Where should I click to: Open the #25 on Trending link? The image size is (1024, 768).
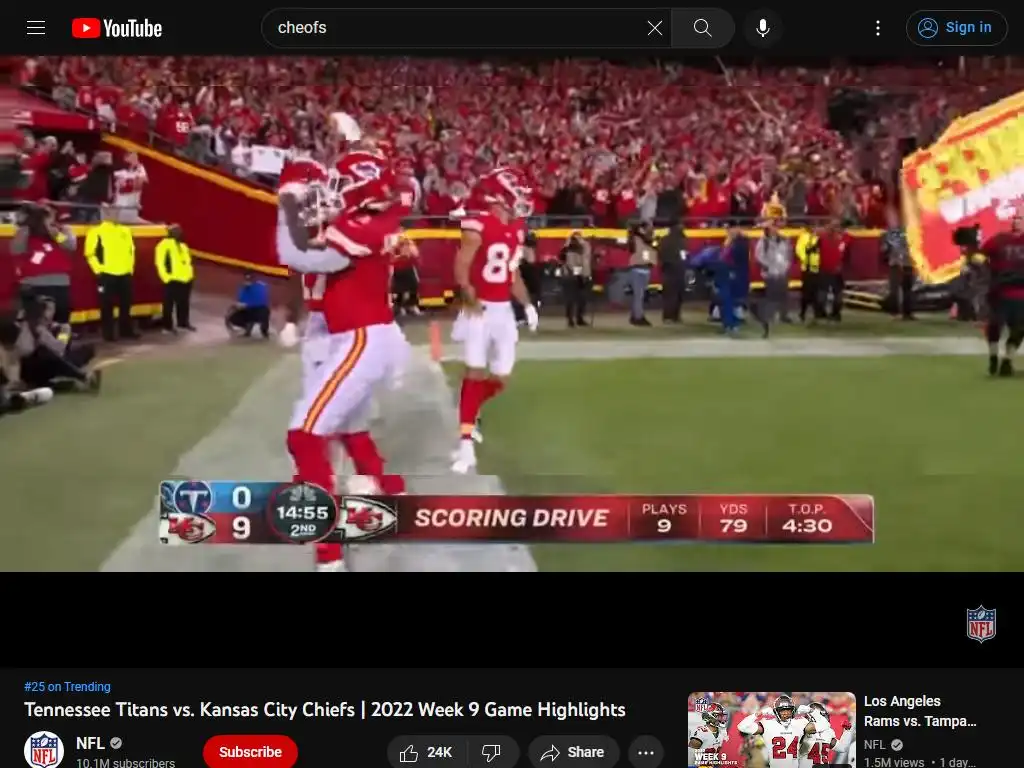pyautogui.click(x=67, y=686)
